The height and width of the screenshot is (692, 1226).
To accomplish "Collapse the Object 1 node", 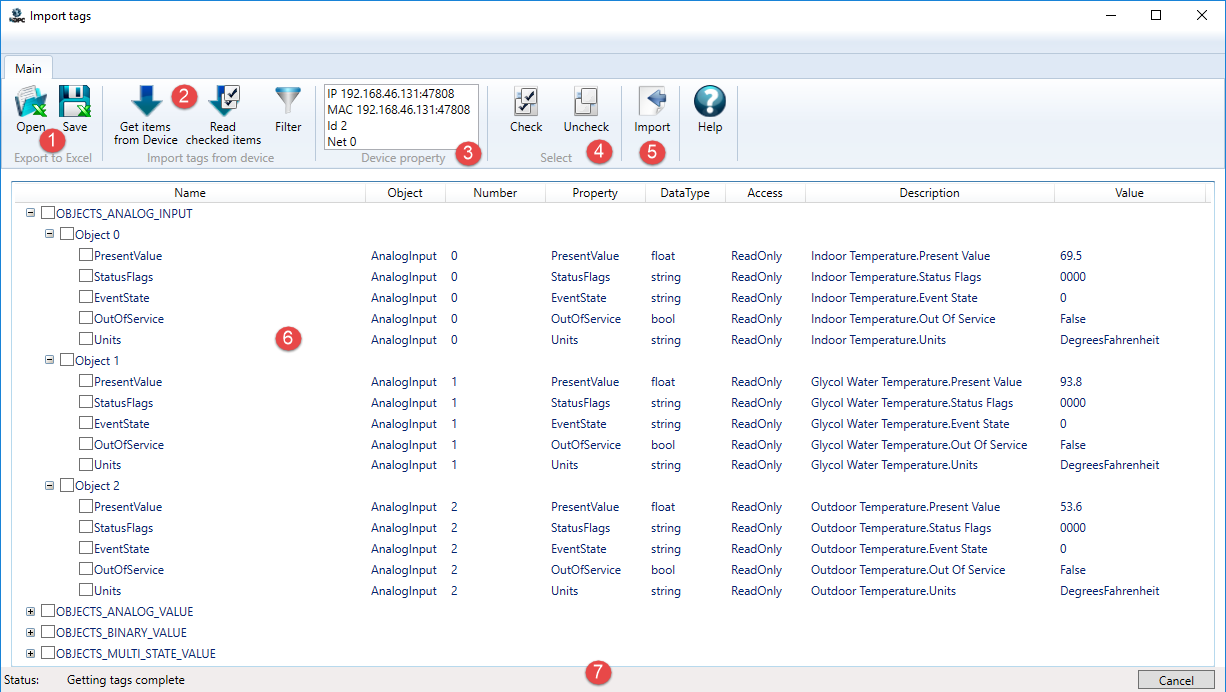I will point(50,359).
